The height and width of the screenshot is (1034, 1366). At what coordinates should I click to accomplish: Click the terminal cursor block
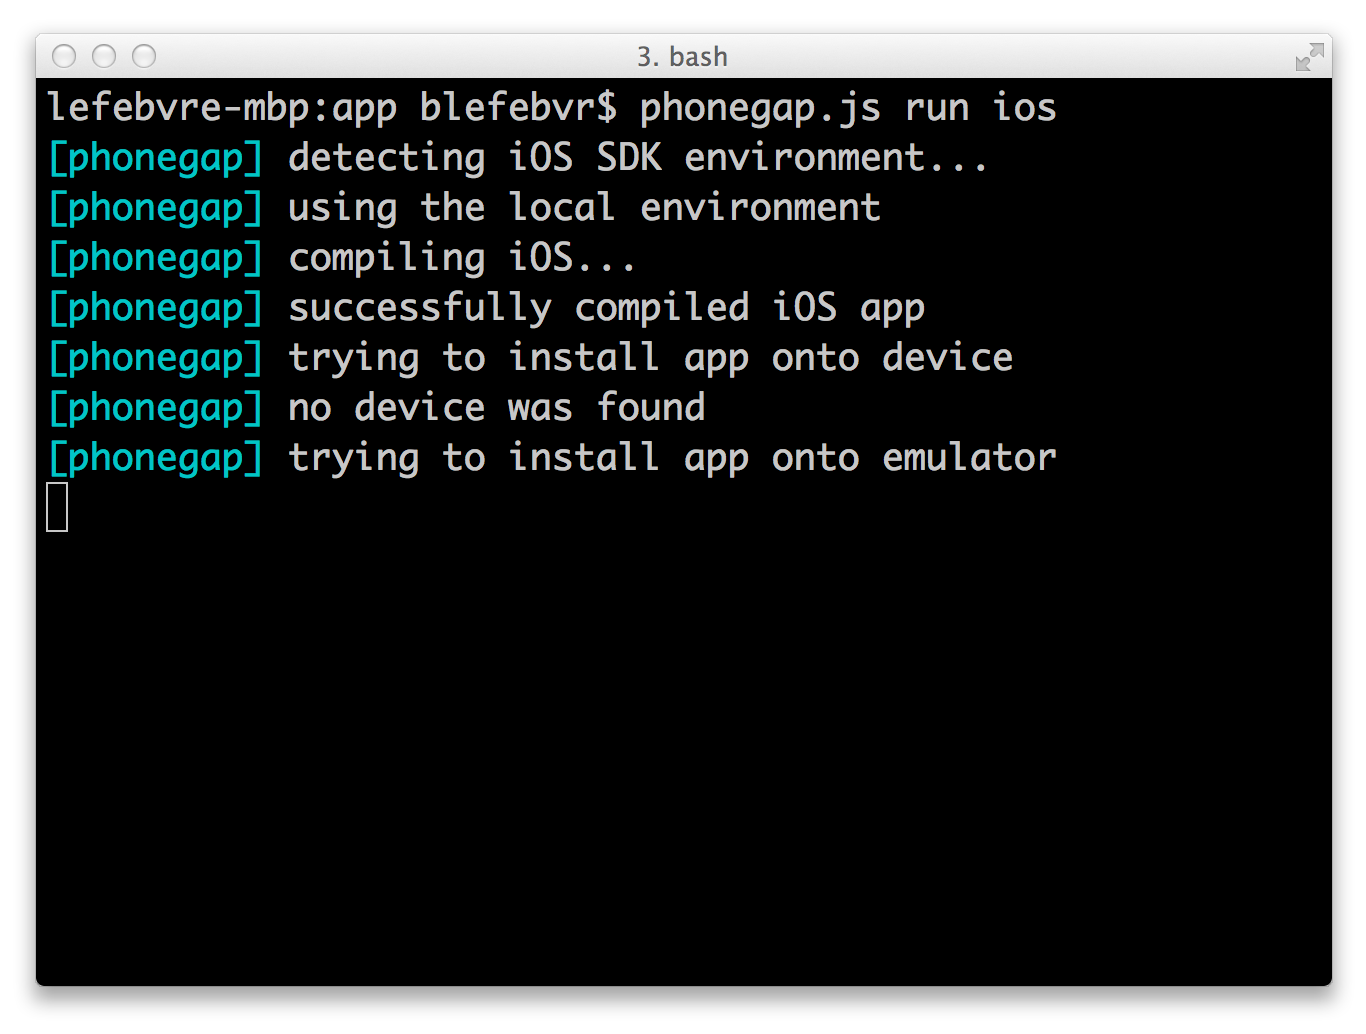point(57,507)
